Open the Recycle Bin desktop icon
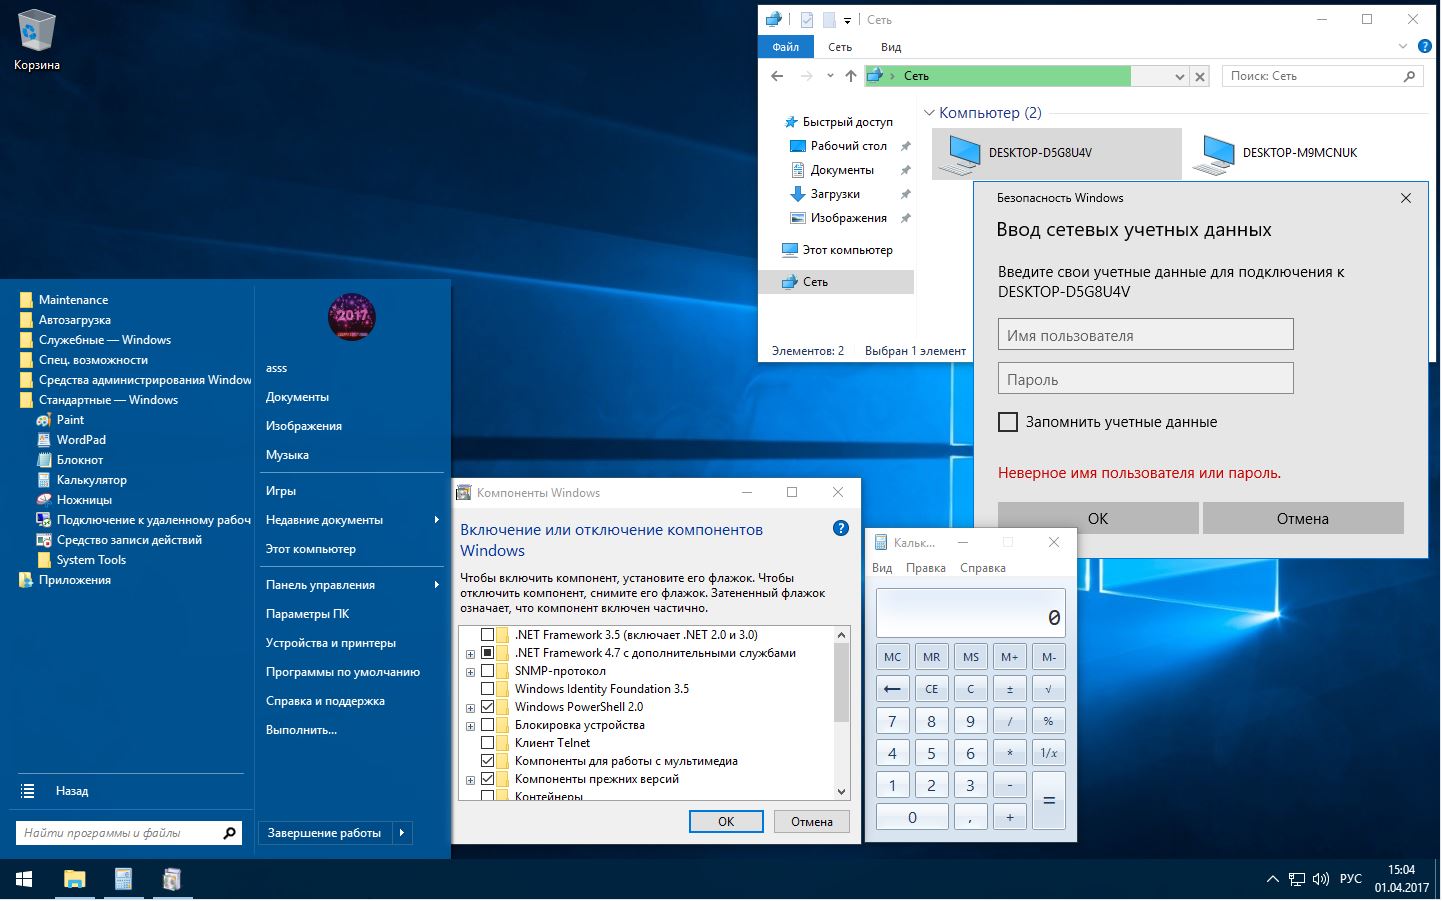The image size is (1442, 901). click(x=36, y=41)
